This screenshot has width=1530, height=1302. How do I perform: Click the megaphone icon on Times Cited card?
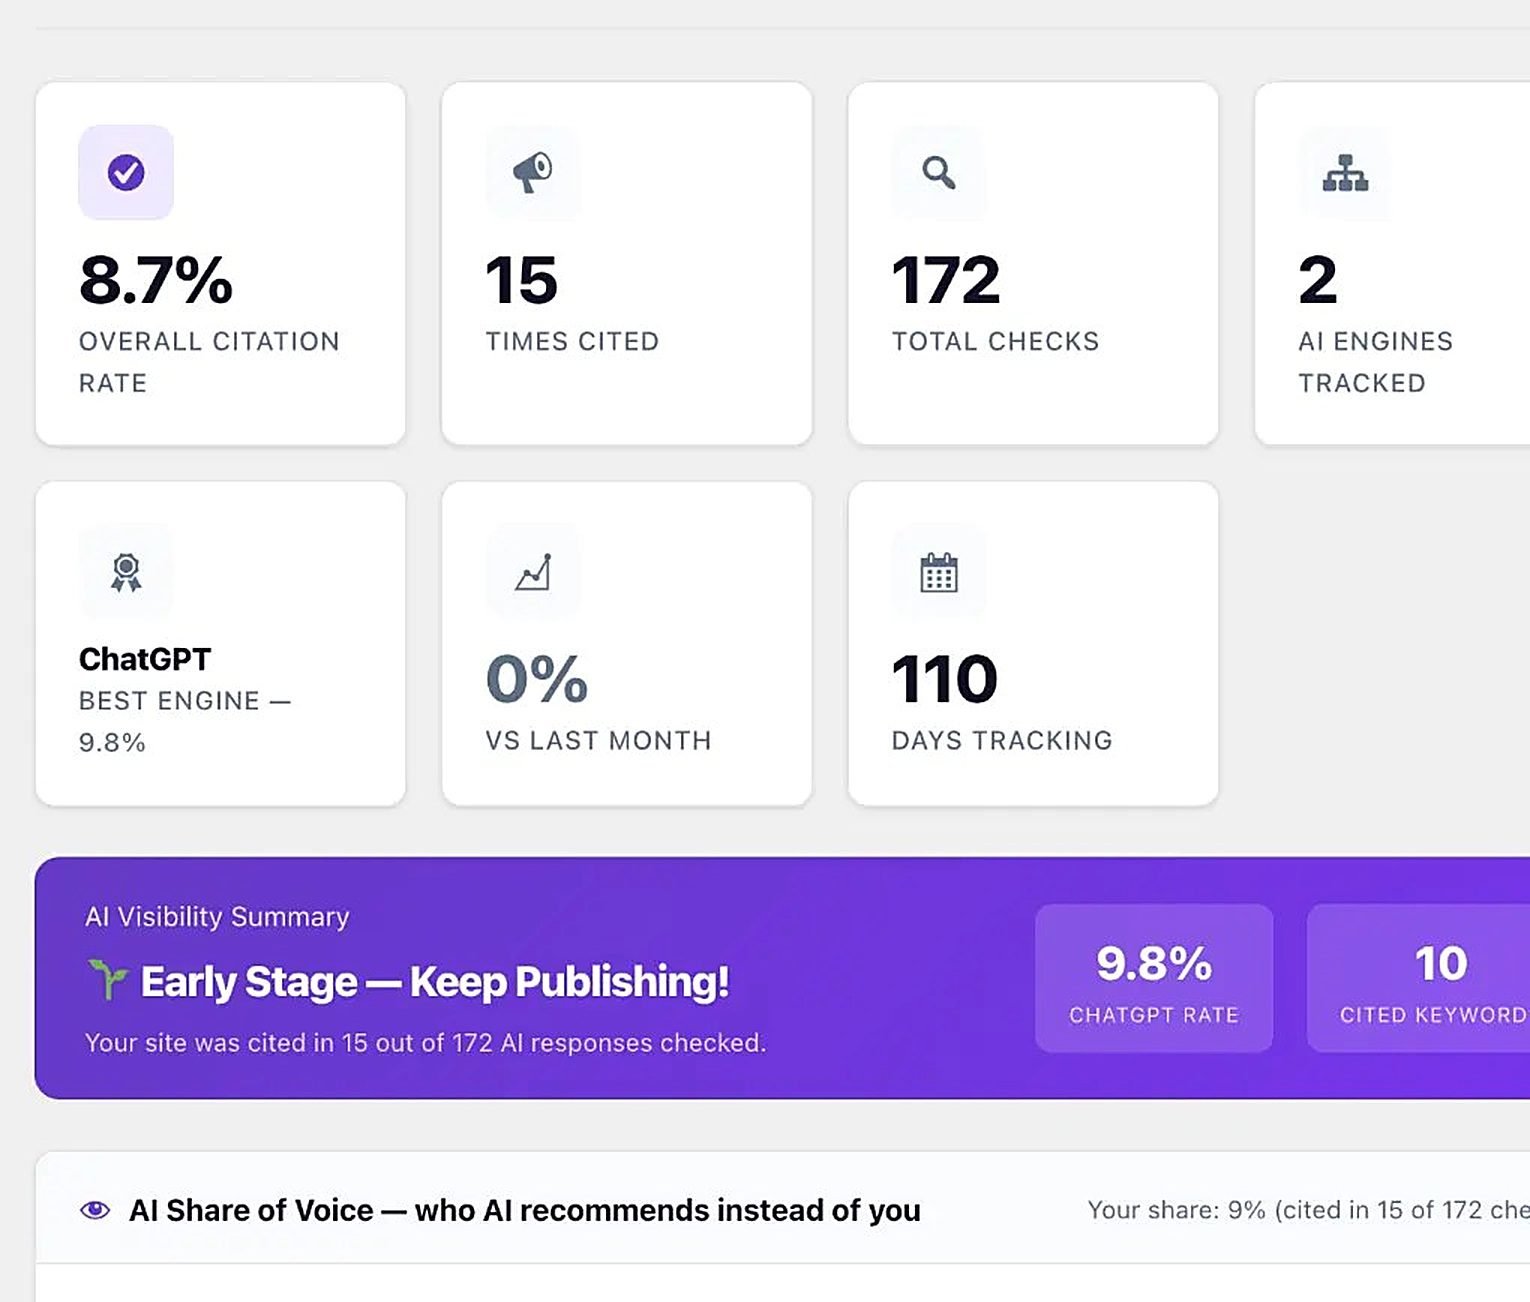pos(532,172)
